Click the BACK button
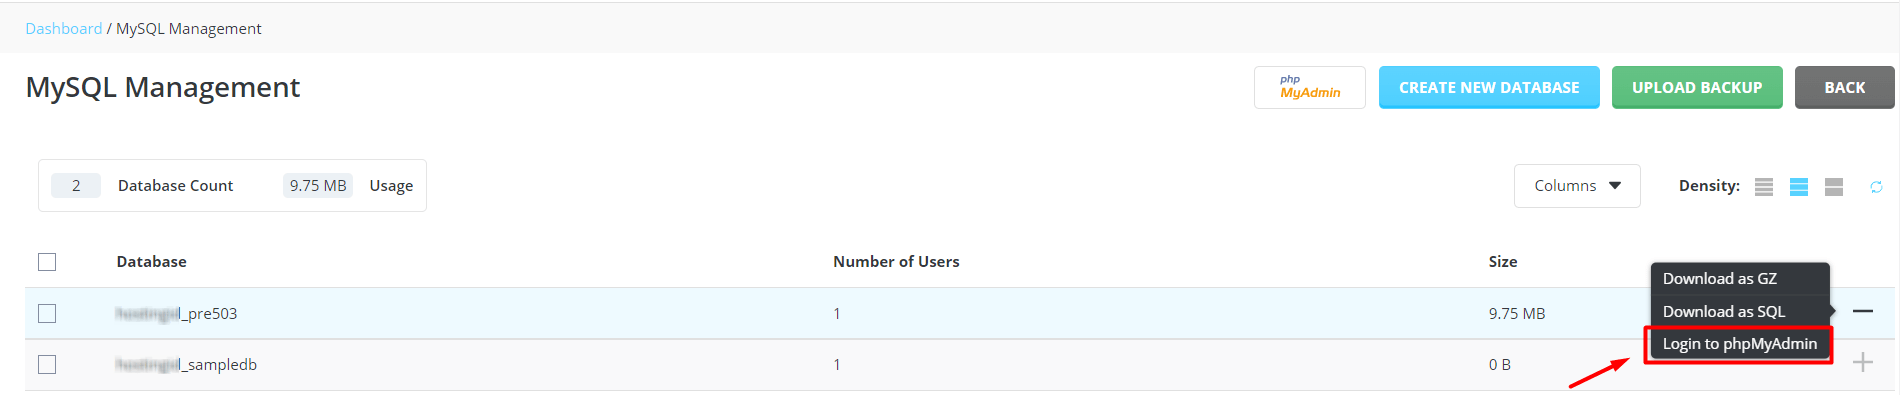 pyautogui.click(x=1844, y=87)
